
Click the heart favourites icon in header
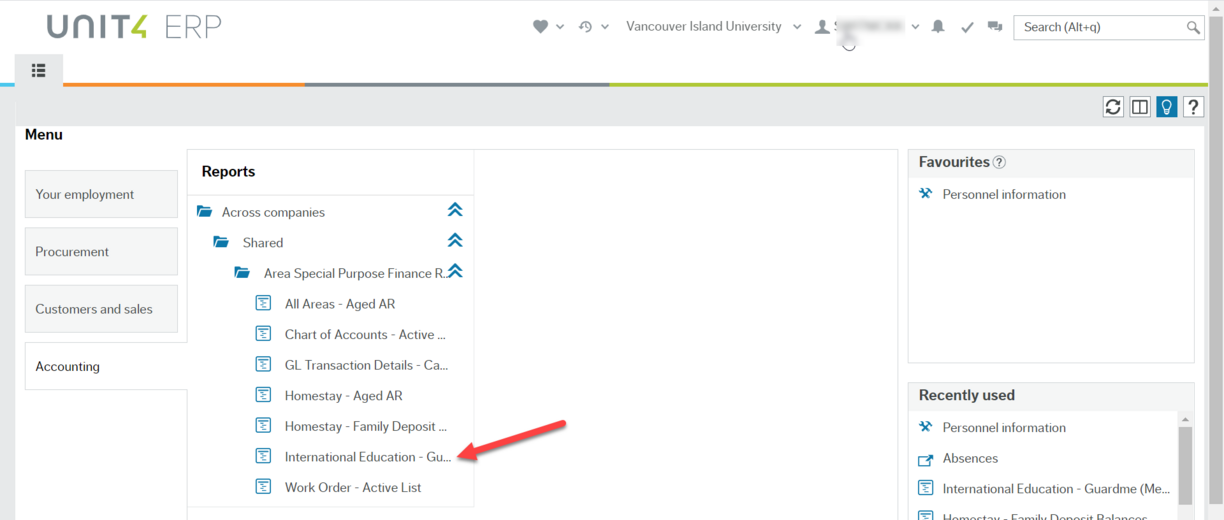(x=541, y=27)
